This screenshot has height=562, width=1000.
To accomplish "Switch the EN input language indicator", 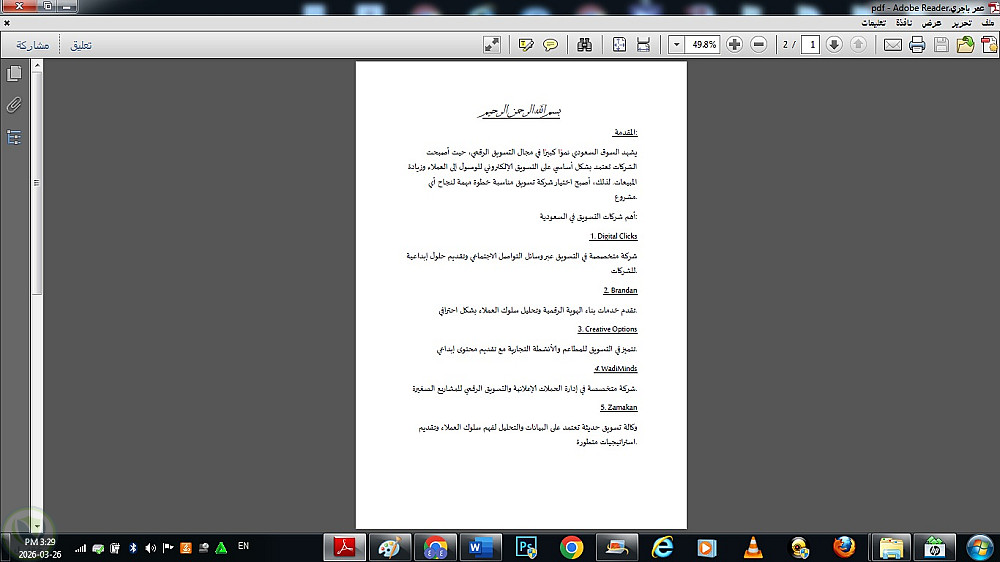I will 243,546.
